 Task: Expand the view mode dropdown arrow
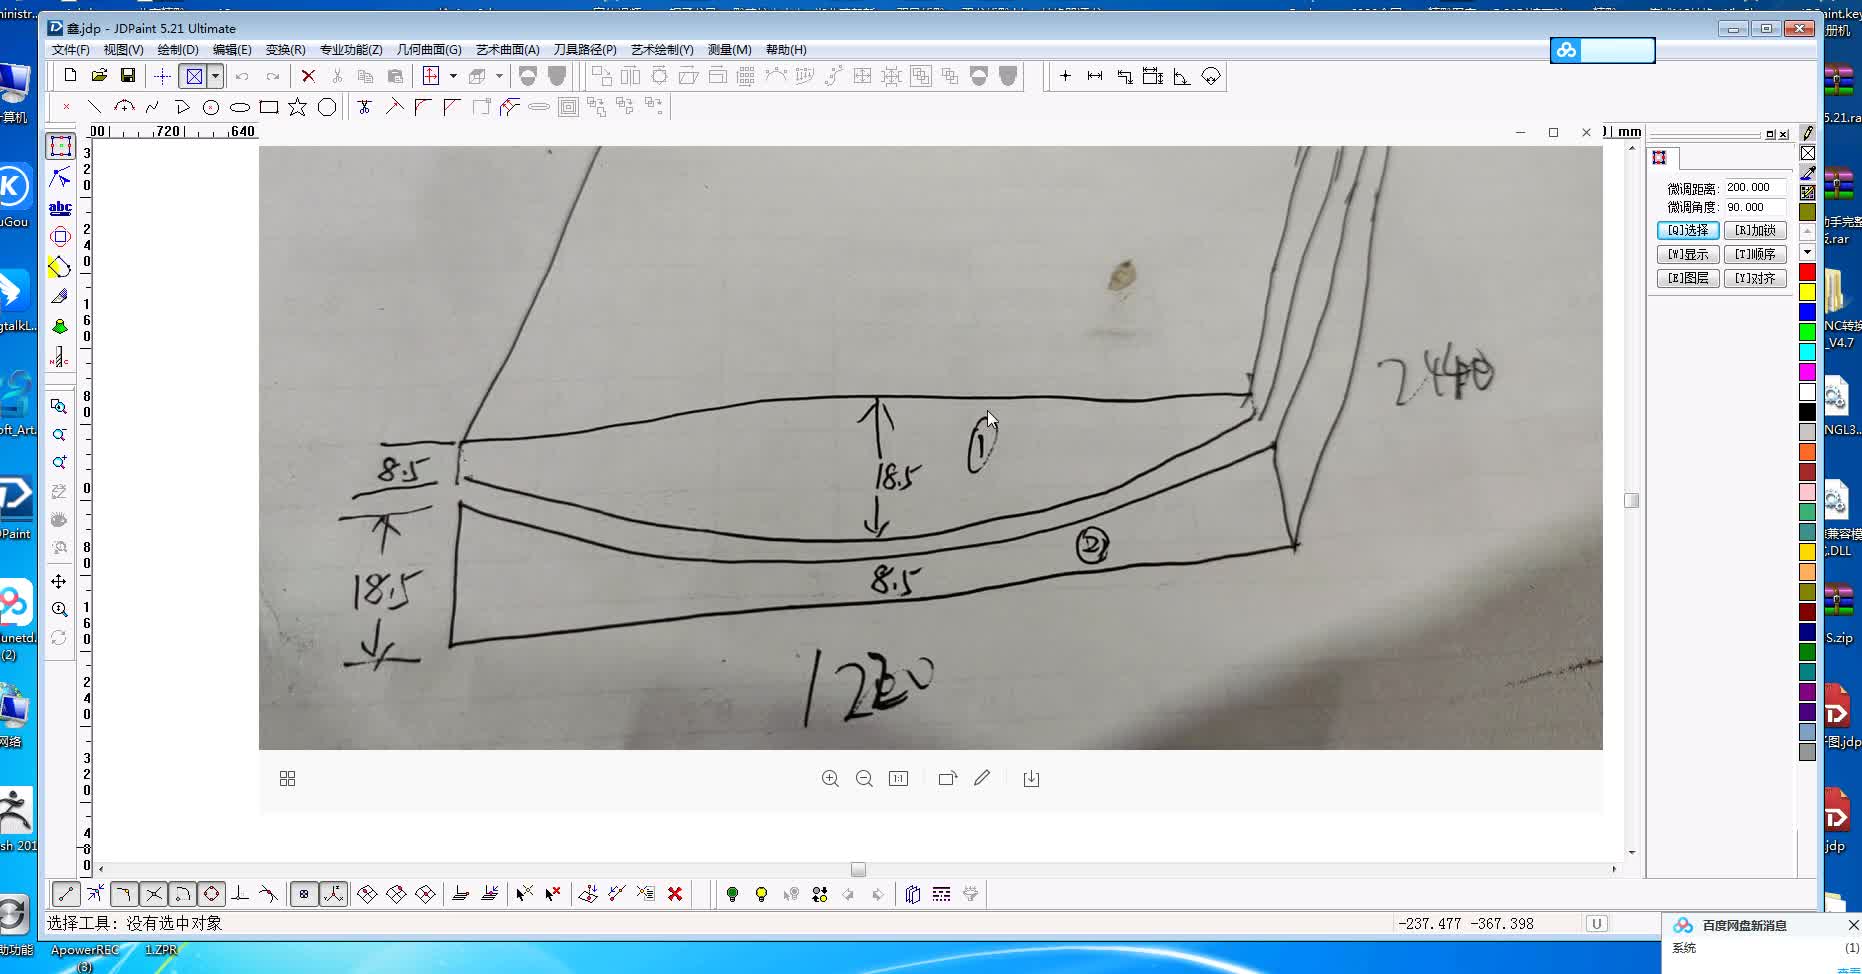[215, 76]
